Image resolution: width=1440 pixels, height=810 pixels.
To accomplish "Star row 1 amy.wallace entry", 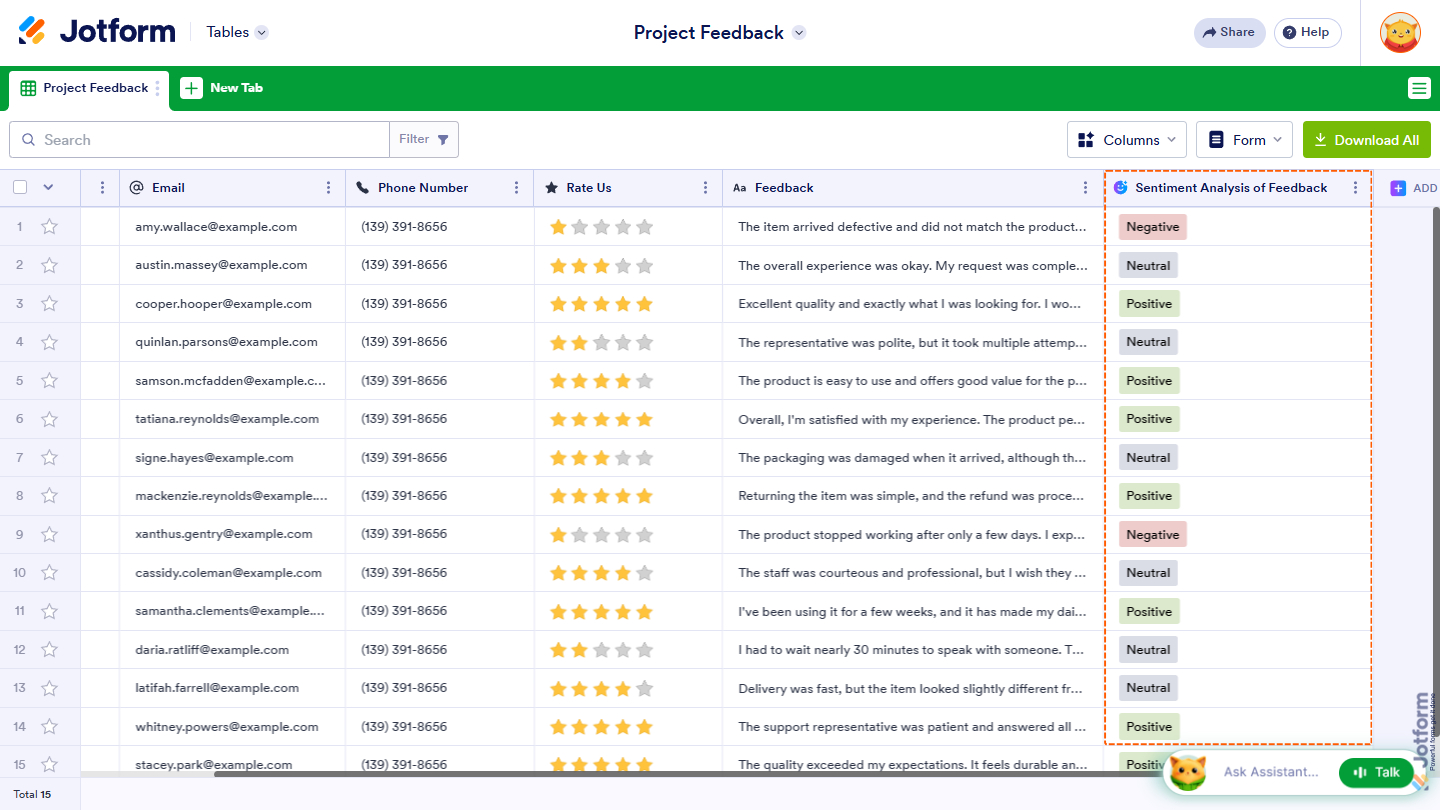I will [x=49, y=227].
